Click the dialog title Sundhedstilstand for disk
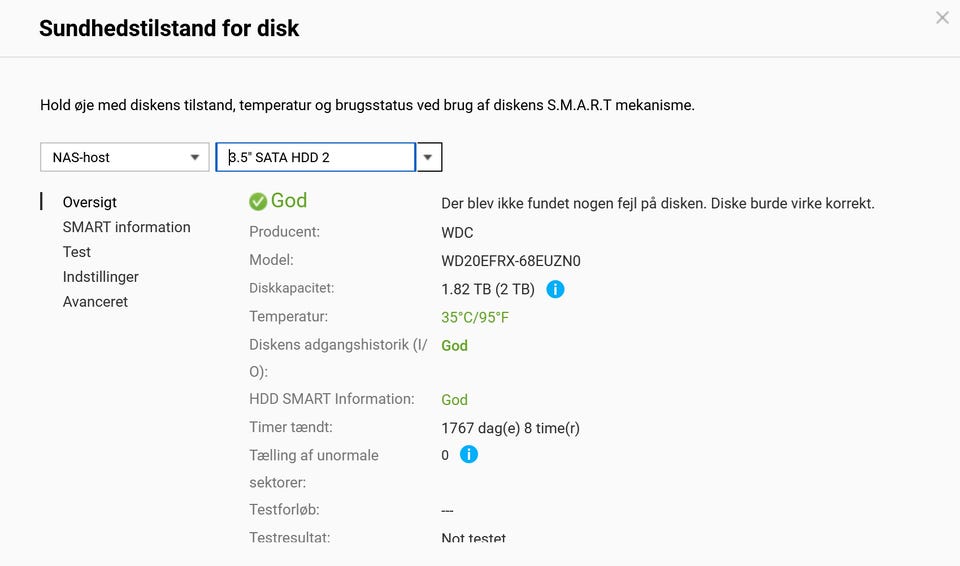Screen dimensions: 960x566 coord(169,28)
